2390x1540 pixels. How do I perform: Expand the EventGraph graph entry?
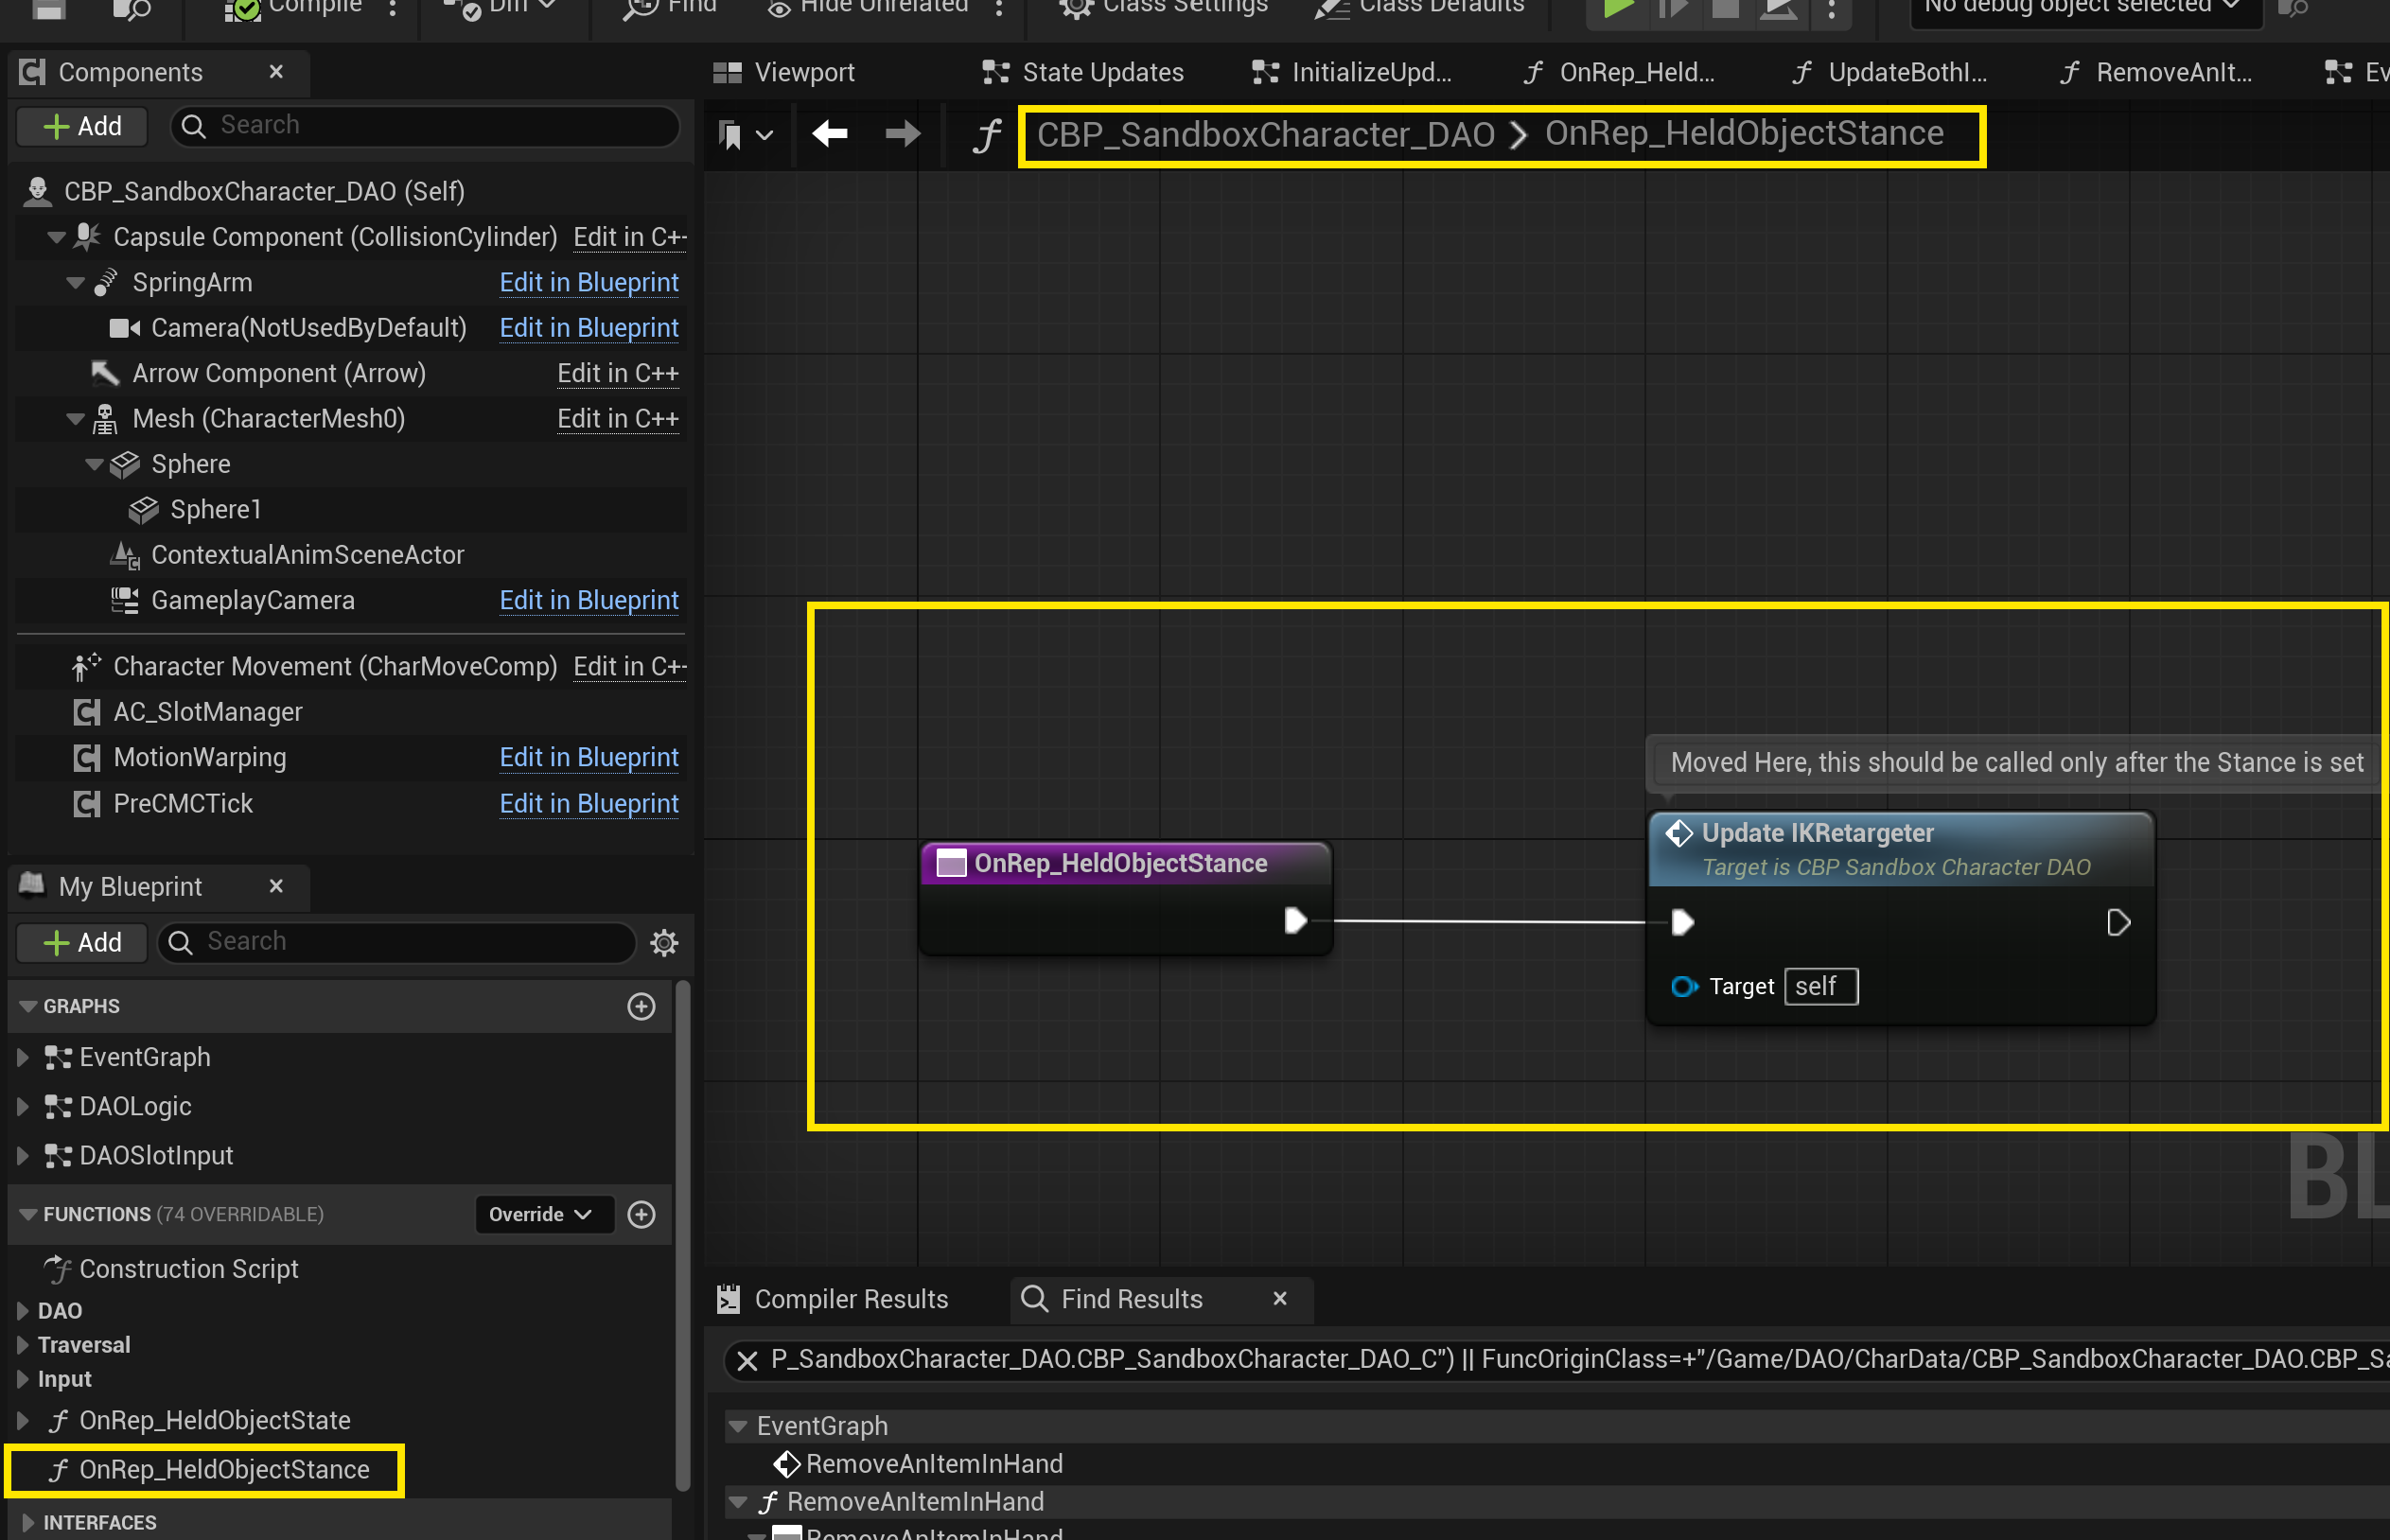click(x=23, y=1057)
